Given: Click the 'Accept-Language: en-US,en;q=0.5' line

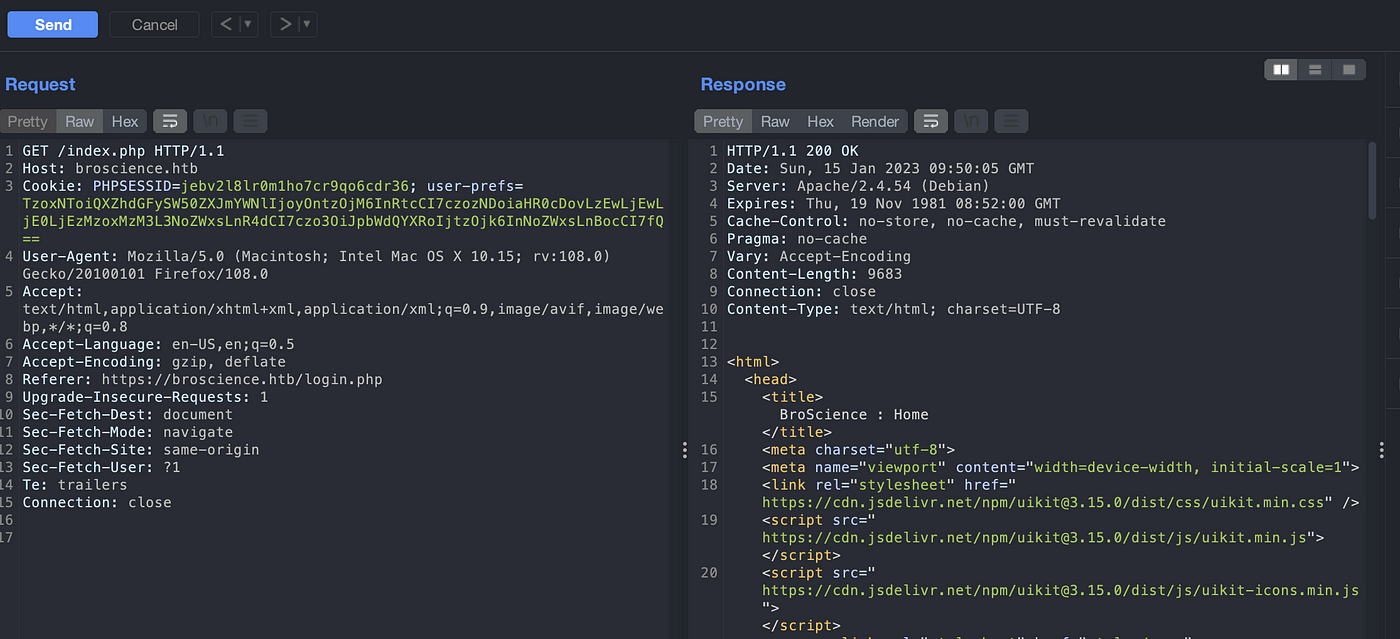Looking at the screenshot, I should 158,344.
